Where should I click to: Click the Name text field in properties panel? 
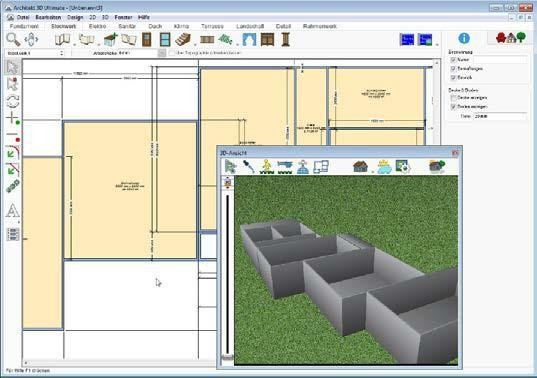[500, 60]
